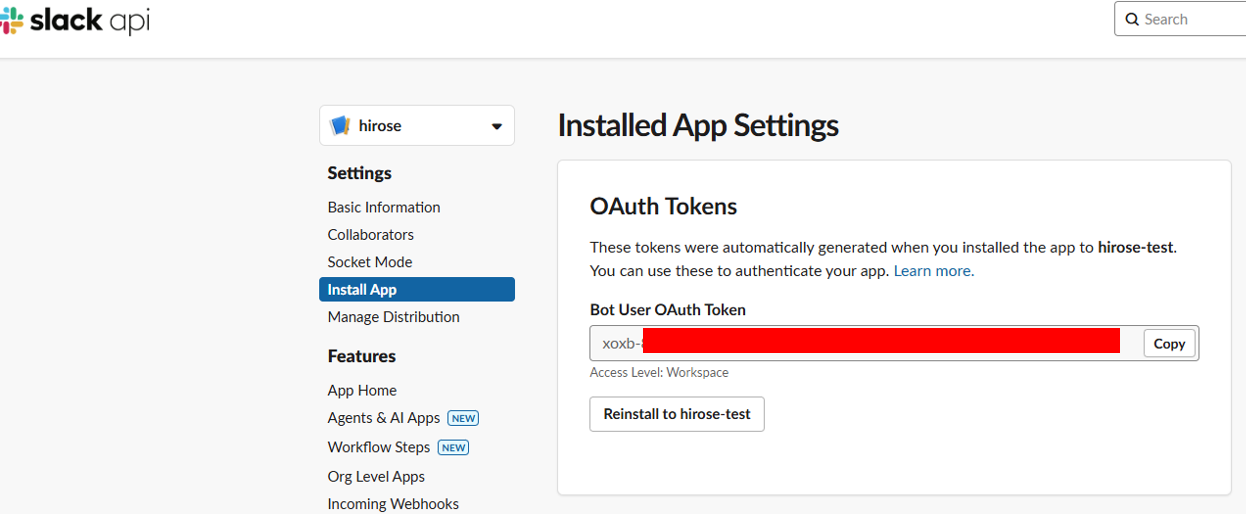Expand the hirose app selector dropdown
Image resolution: width=1246 pixels, height=514 pixels.
416,126
